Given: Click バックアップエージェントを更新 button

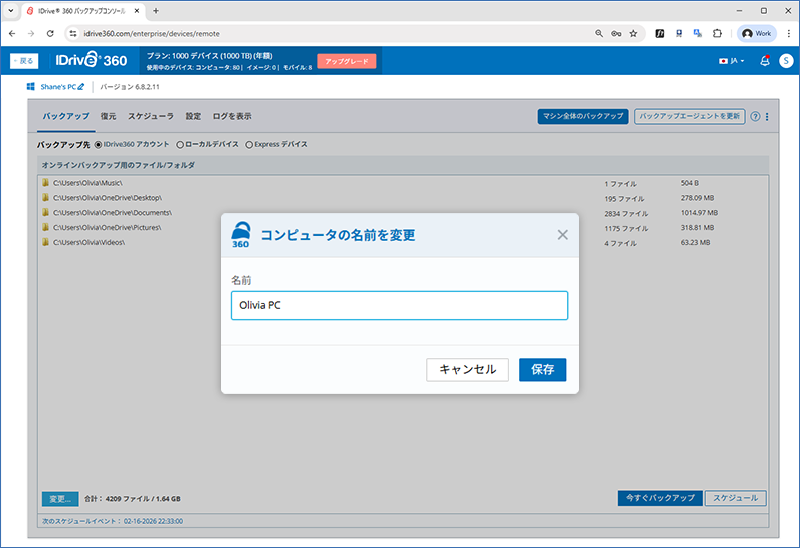Looking at the screenshot, I should click(689, 116).
